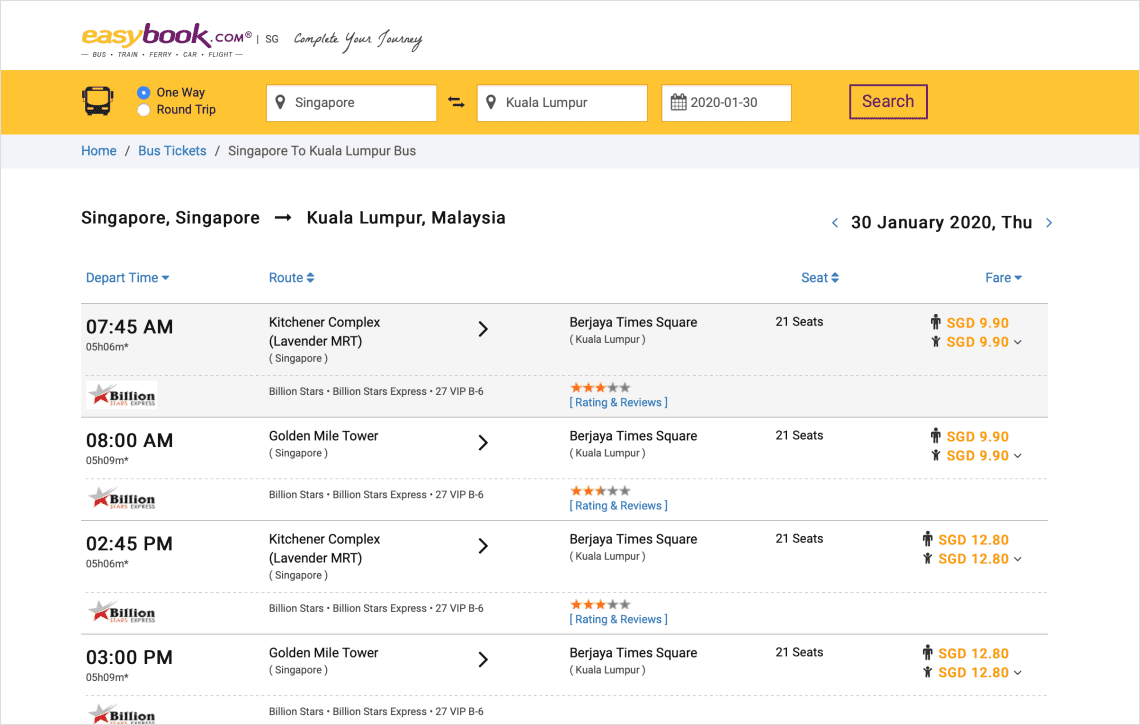Click adult fare icon for 07:45 AM trip
The image size is (1140, 725).
click(935, 321)
